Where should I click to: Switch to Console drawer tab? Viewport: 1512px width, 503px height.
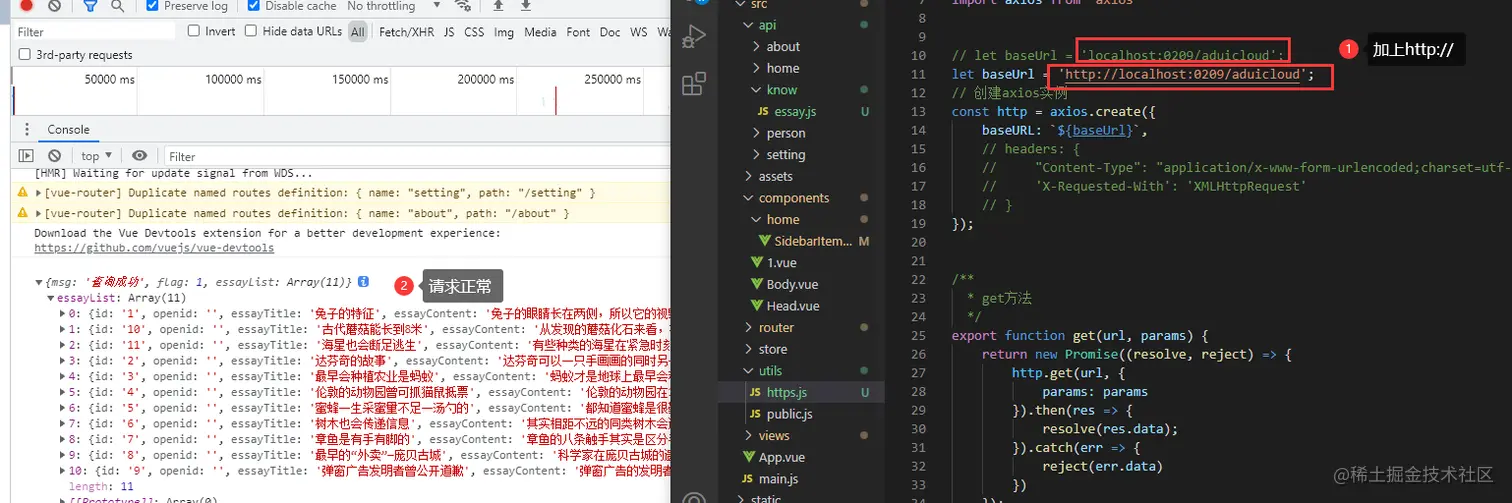68,130
